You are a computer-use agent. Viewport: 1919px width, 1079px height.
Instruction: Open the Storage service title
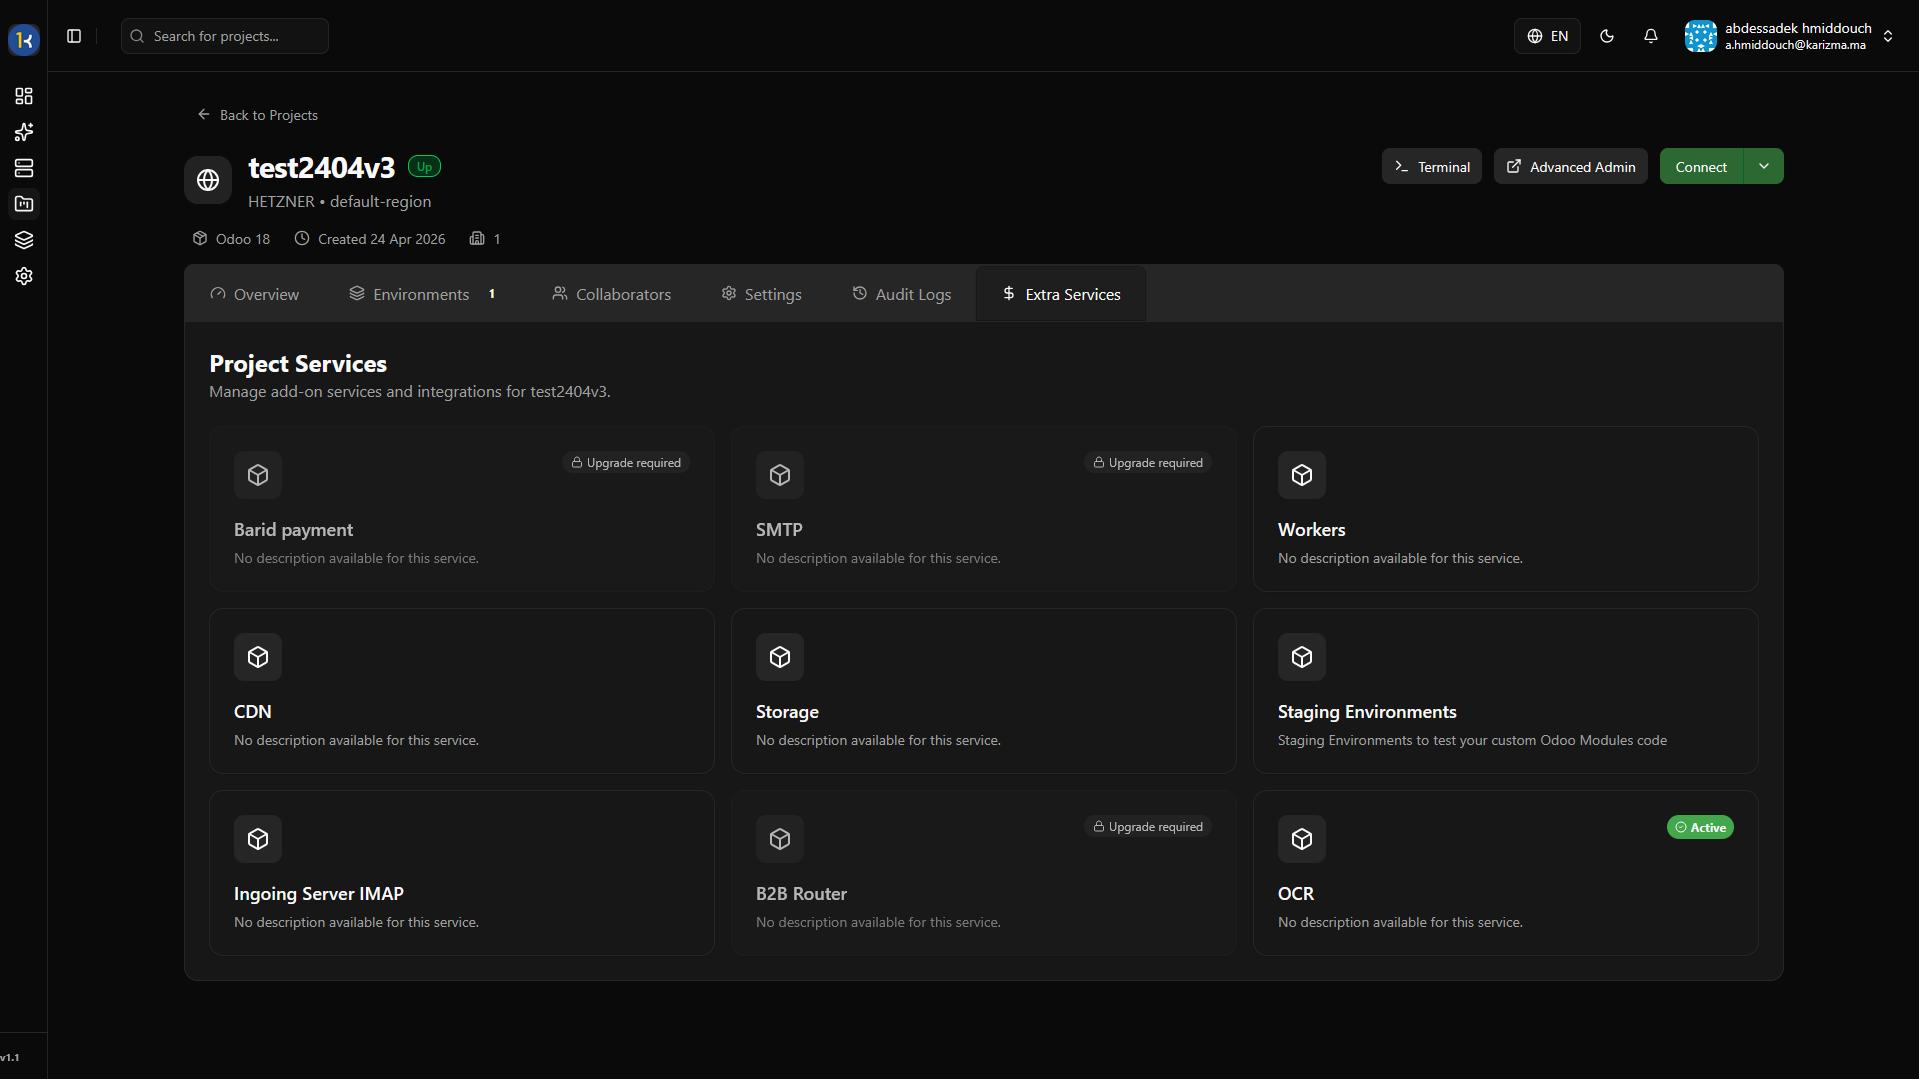787,712
